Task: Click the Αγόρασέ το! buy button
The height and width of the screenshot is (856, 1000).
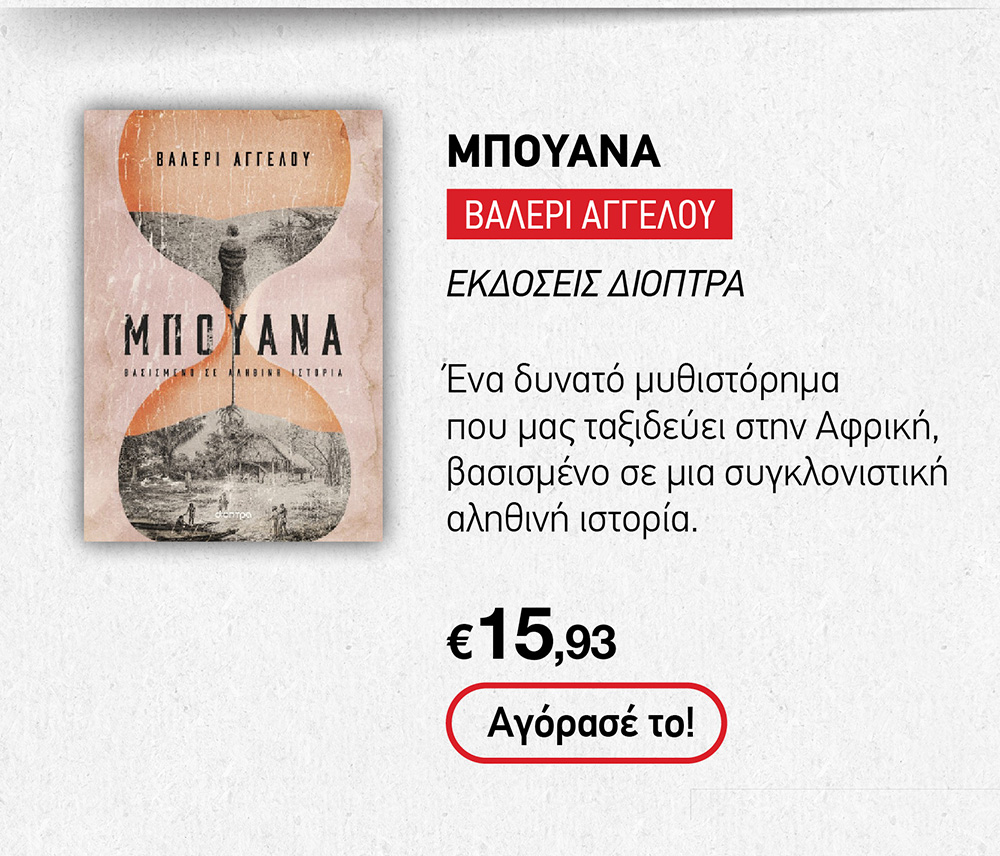Action: coord(586,723)
